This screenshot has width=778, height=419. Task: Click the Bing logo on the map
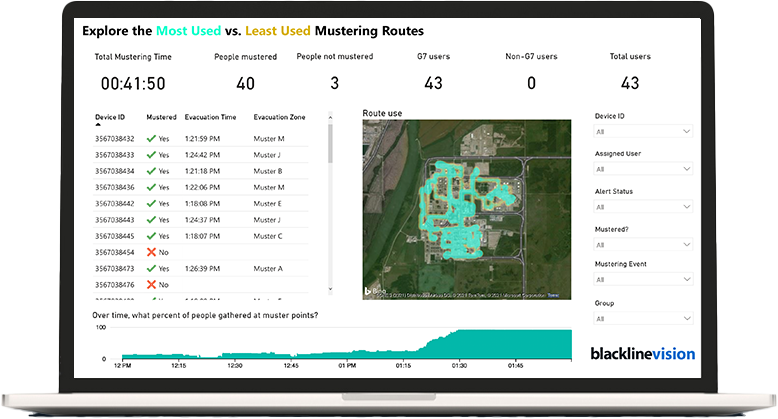click(x=373, y=291)
